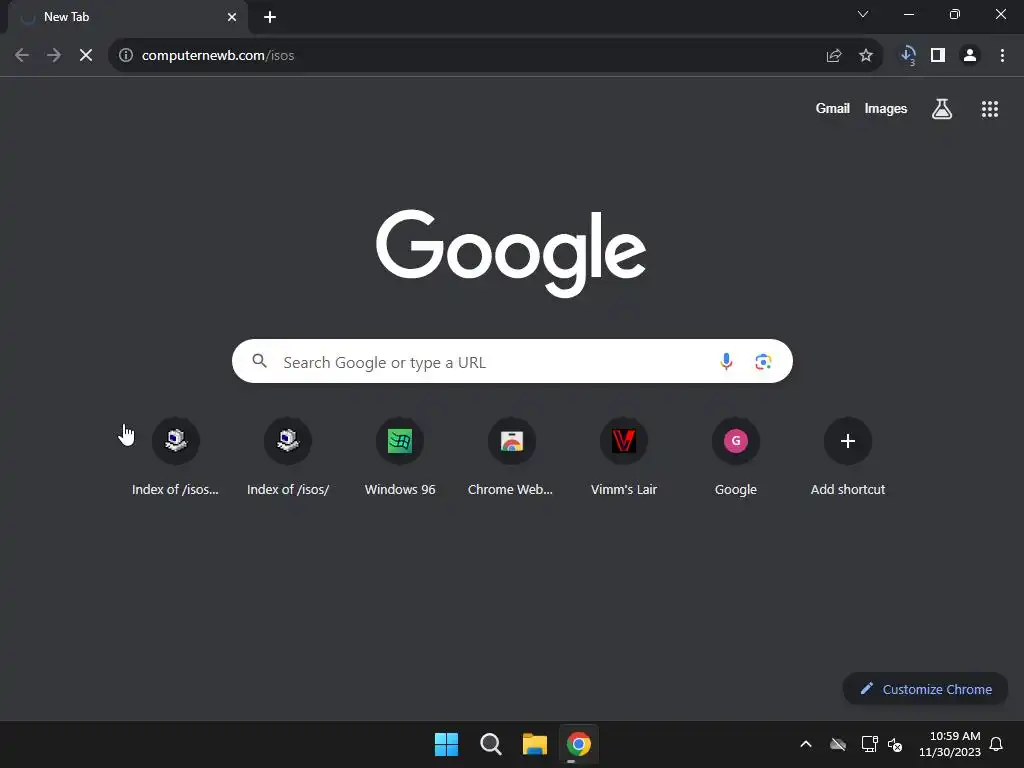Start voice search with microphone icon
This screenshot has width=1024, height=768.
click(726, 361)
